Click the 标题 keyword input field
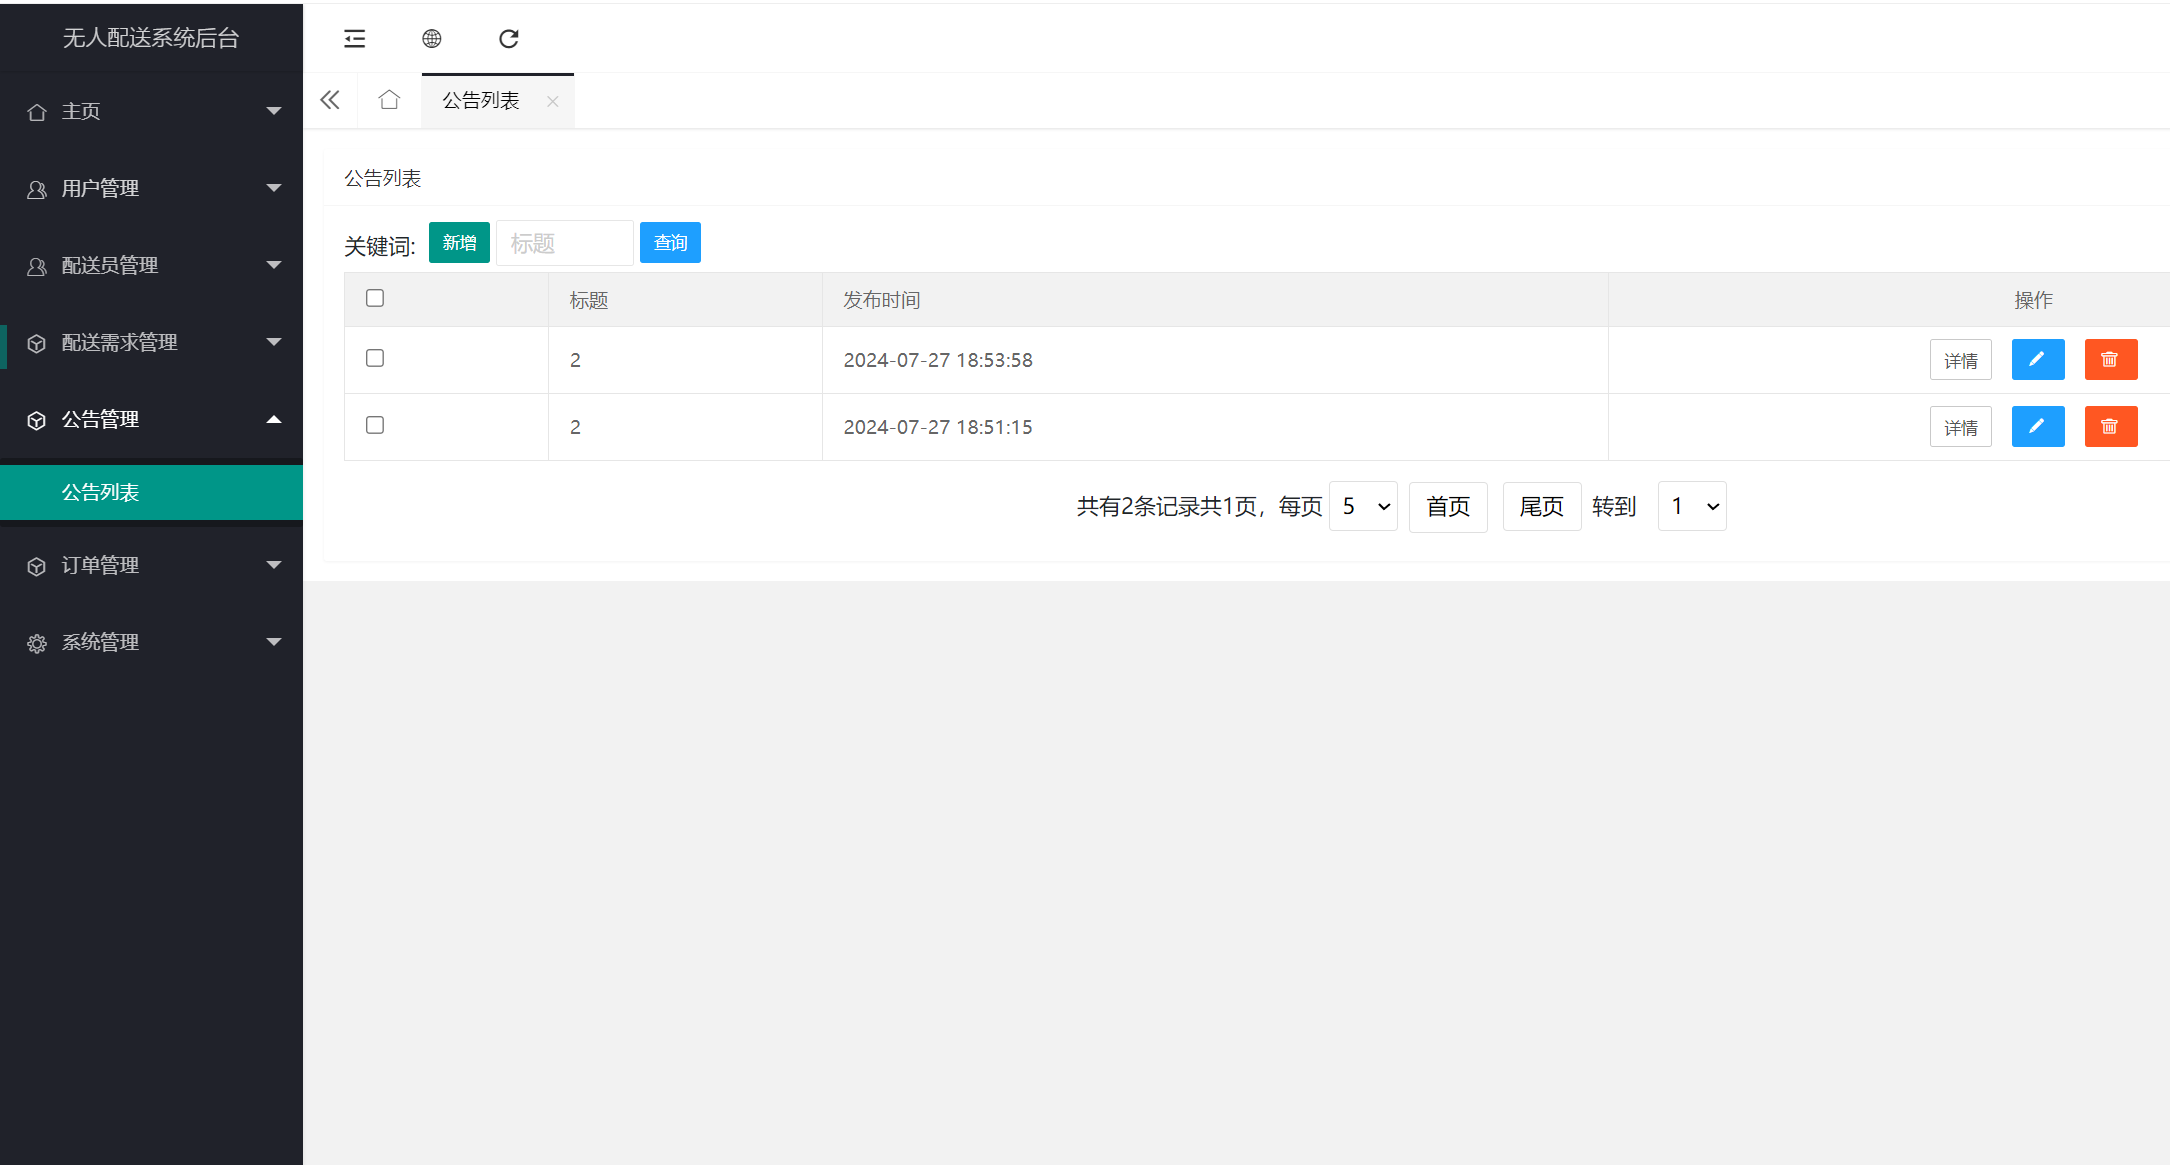Screen dimensions: 2170x1165 564,242
